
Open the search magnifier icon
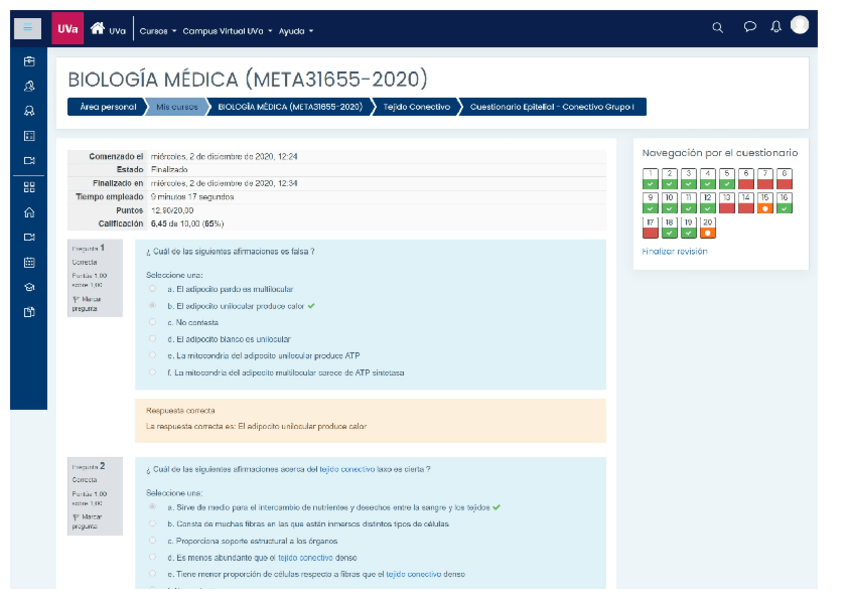coord(717,29)
